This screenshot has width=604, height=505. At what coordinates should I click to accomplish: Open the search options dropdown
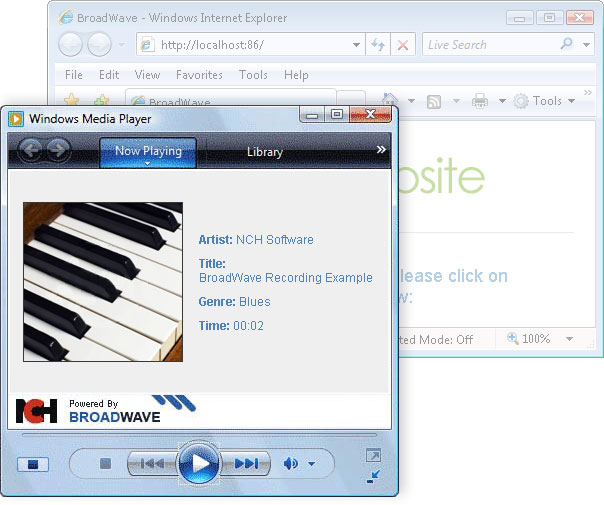(x=586, y=45)
